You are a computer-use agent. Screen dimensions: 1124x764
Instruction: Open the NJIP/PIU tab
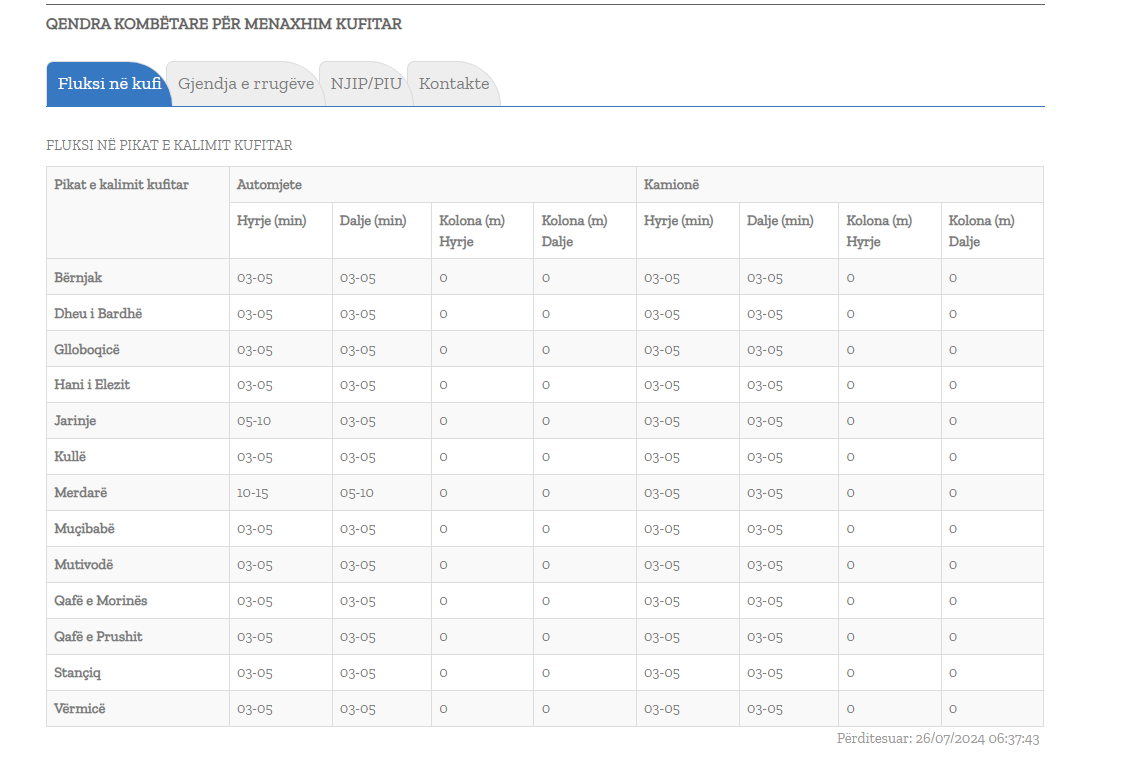click(366, 84)
